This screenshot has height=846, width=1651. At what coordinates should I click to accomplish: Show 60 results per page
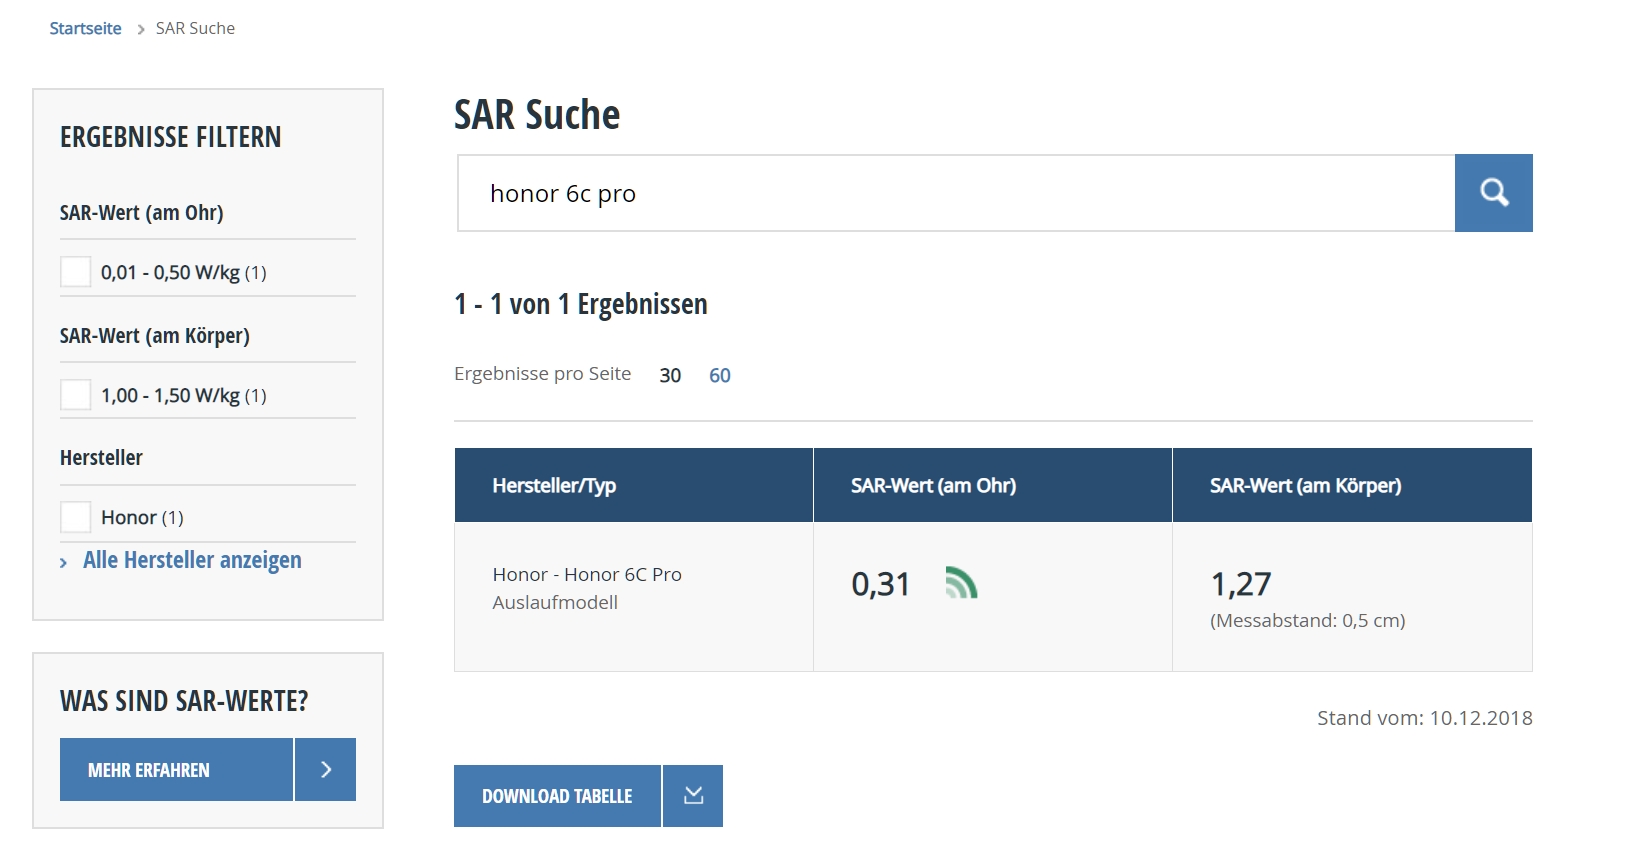click(x=720, y=375)
